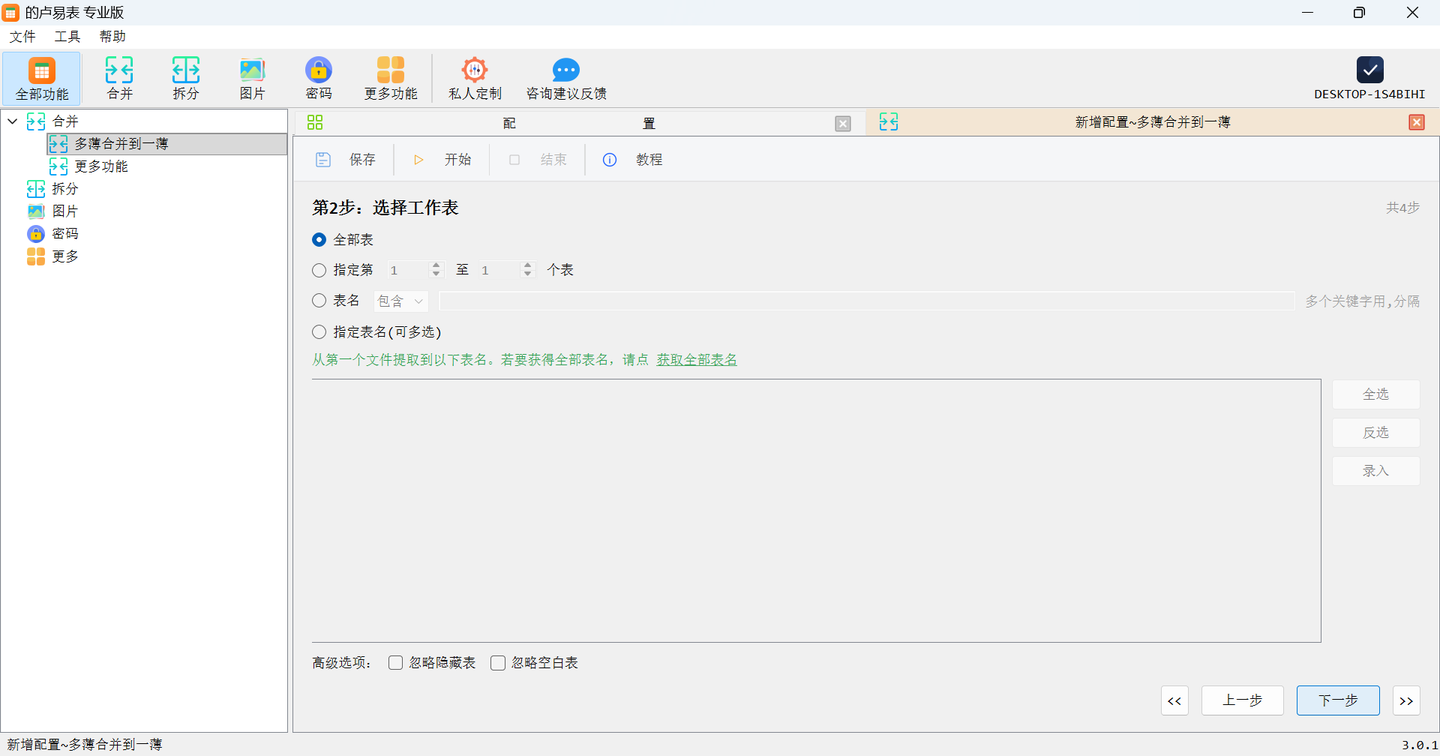Click the 配置 tab grid icon
1440x756 pixels.
[x=315, y=123]
